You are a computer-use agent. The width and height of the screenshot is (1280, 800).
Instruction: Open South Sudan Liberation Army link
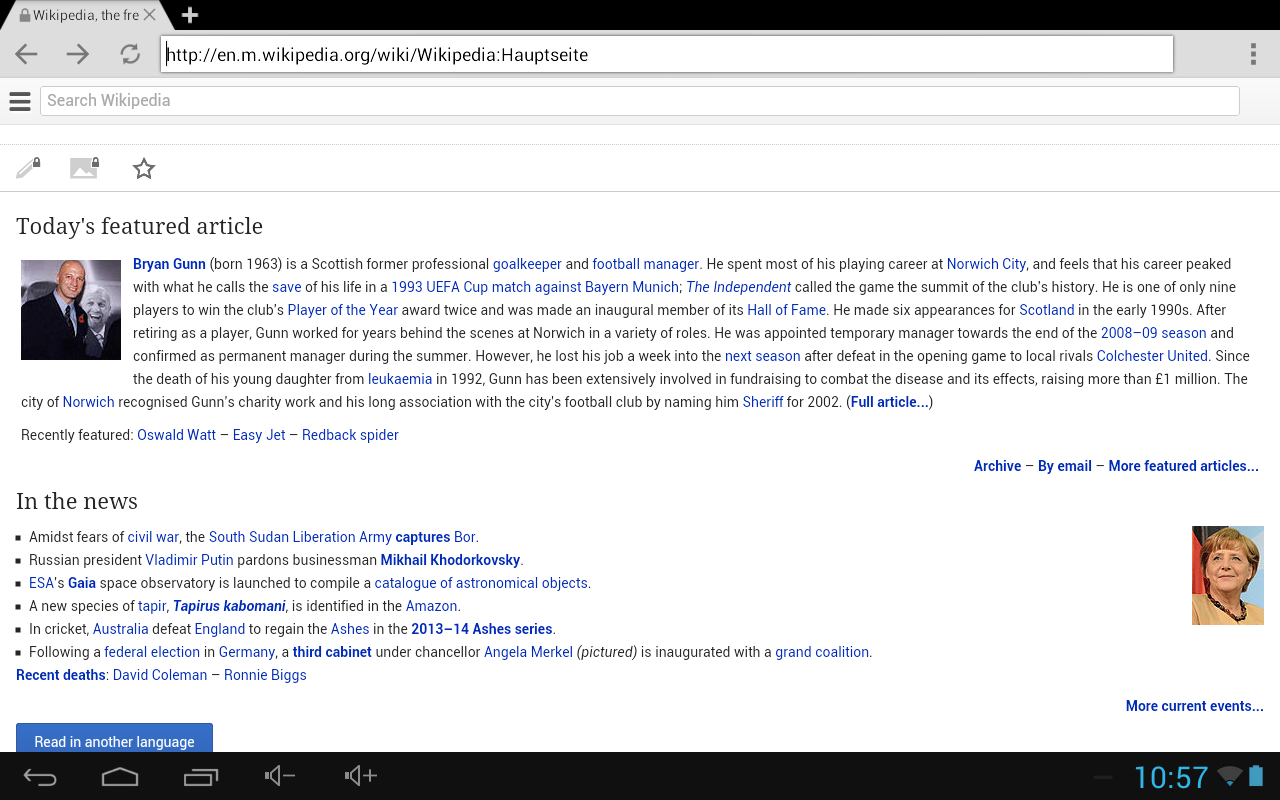pos(300,537)
